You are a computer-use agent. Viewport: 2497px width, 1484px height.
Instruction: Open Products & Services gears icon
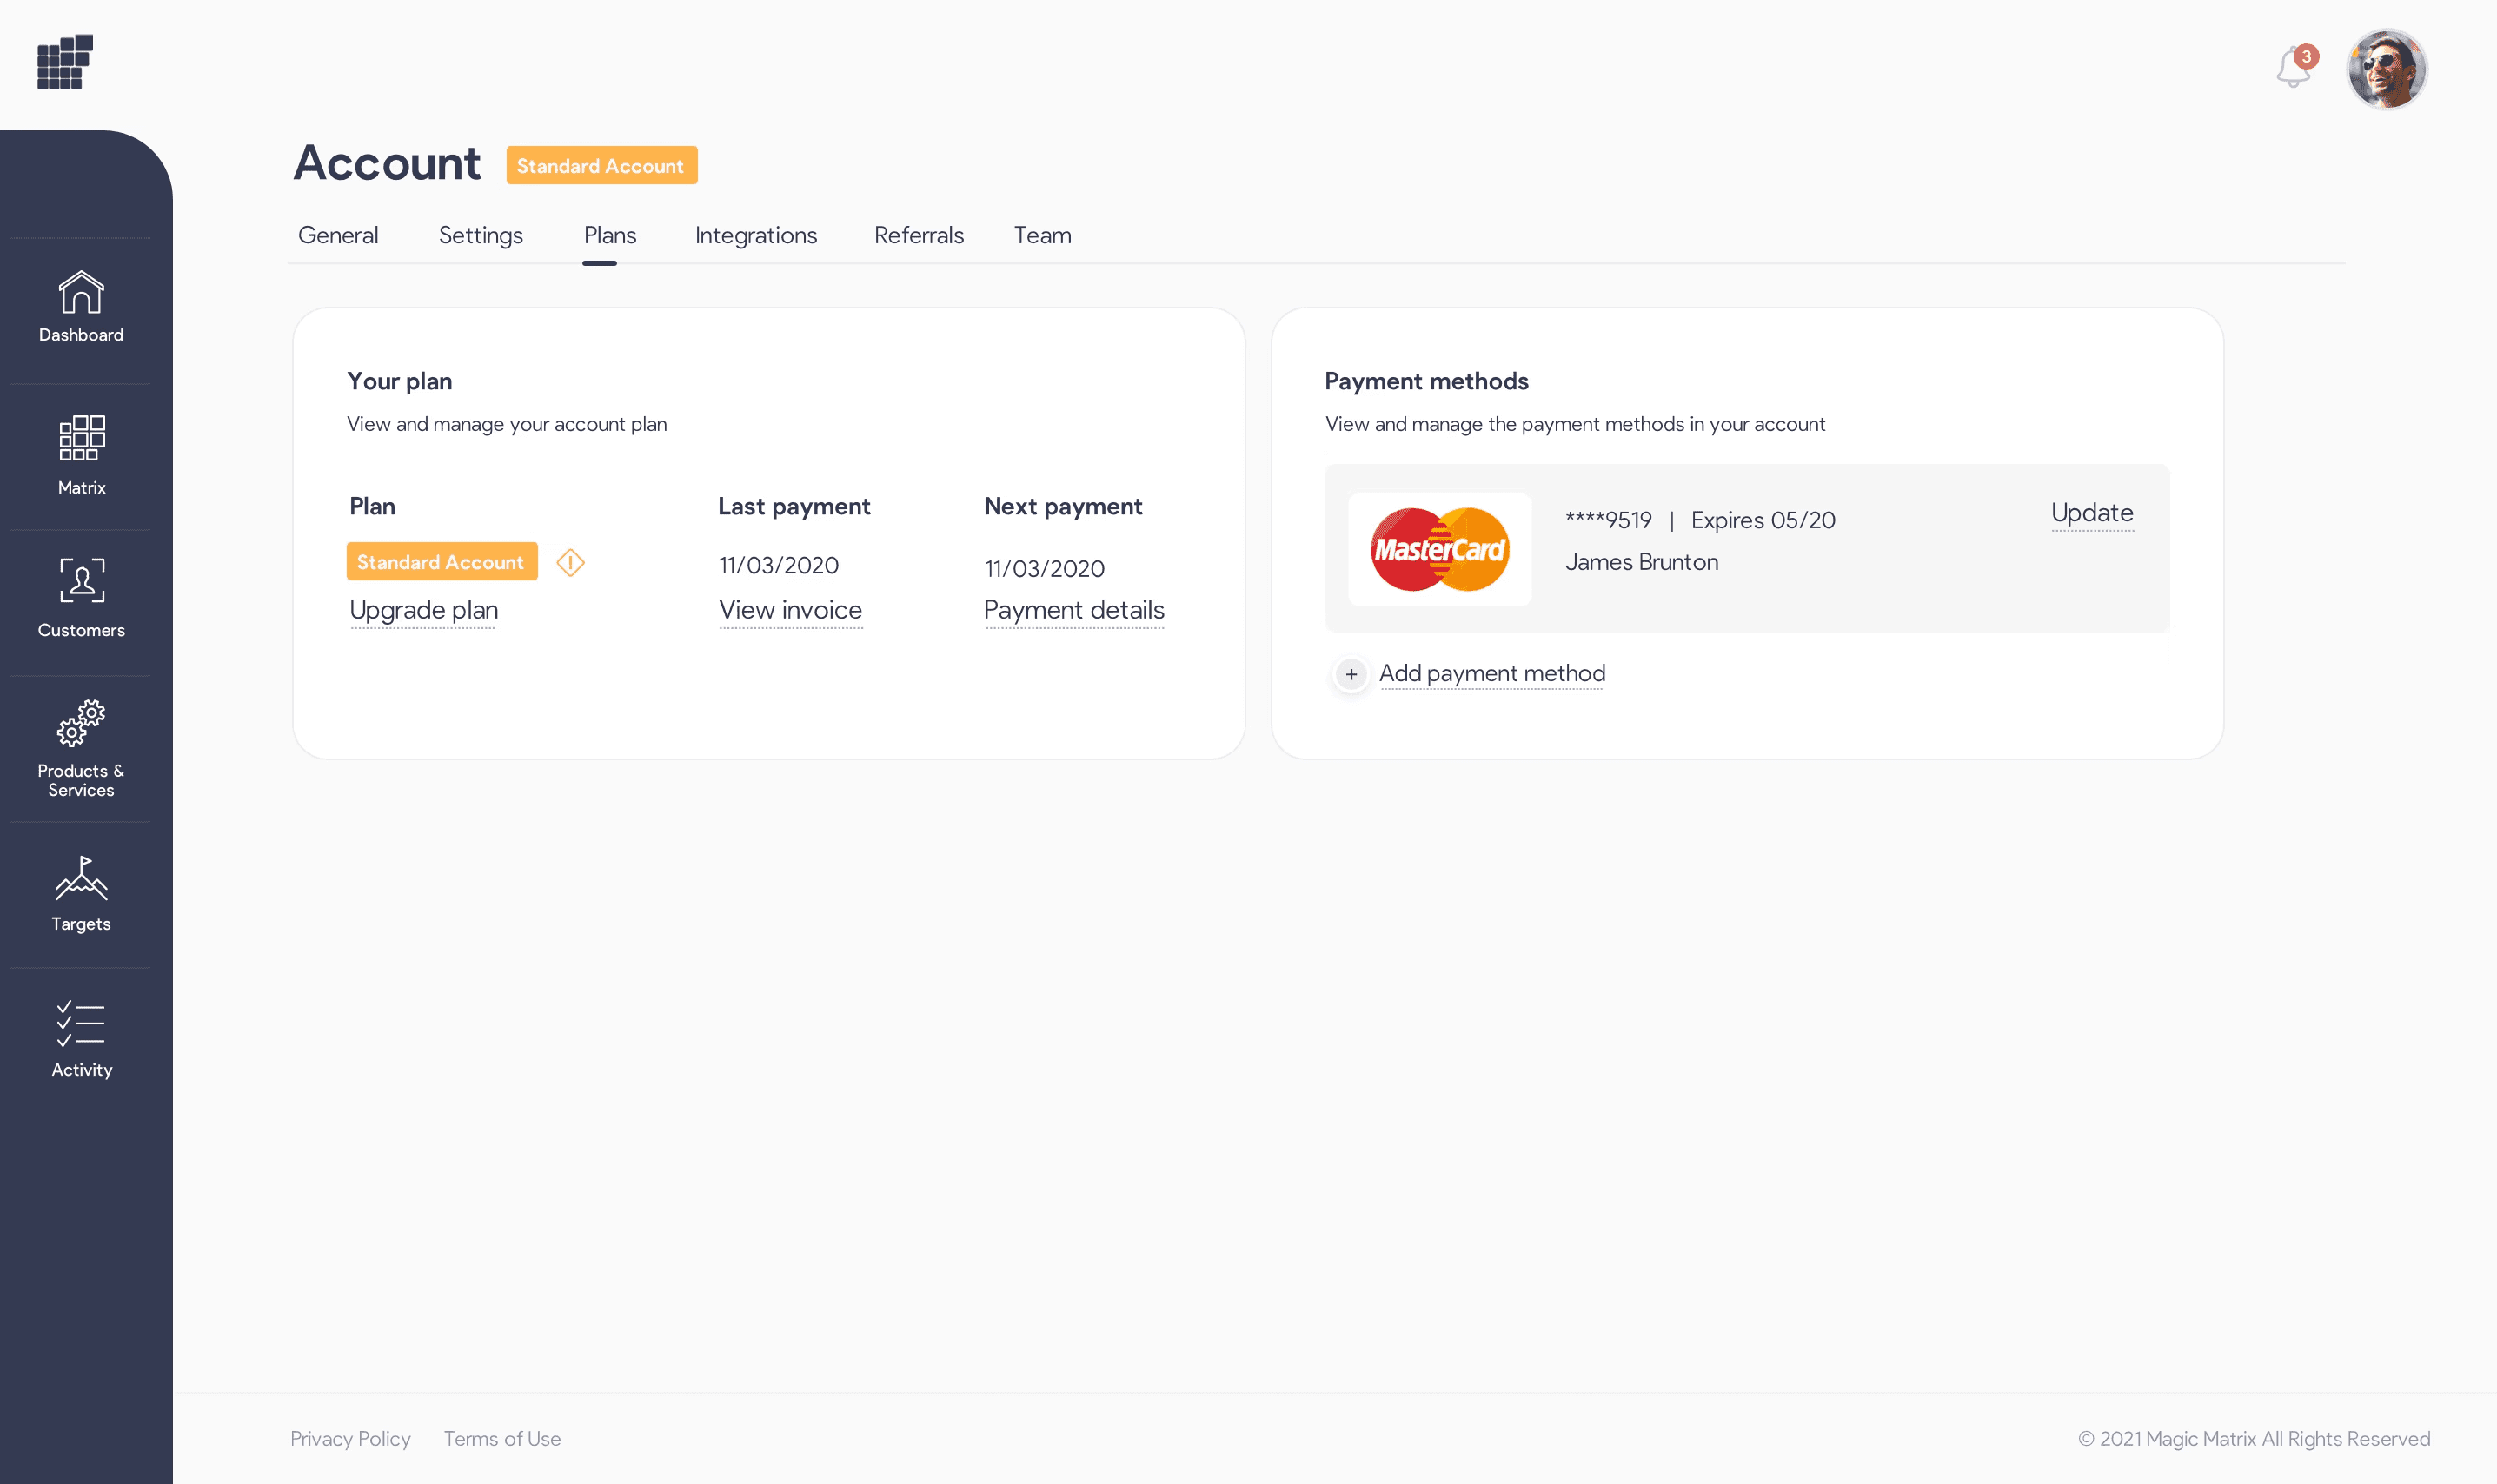81,724
